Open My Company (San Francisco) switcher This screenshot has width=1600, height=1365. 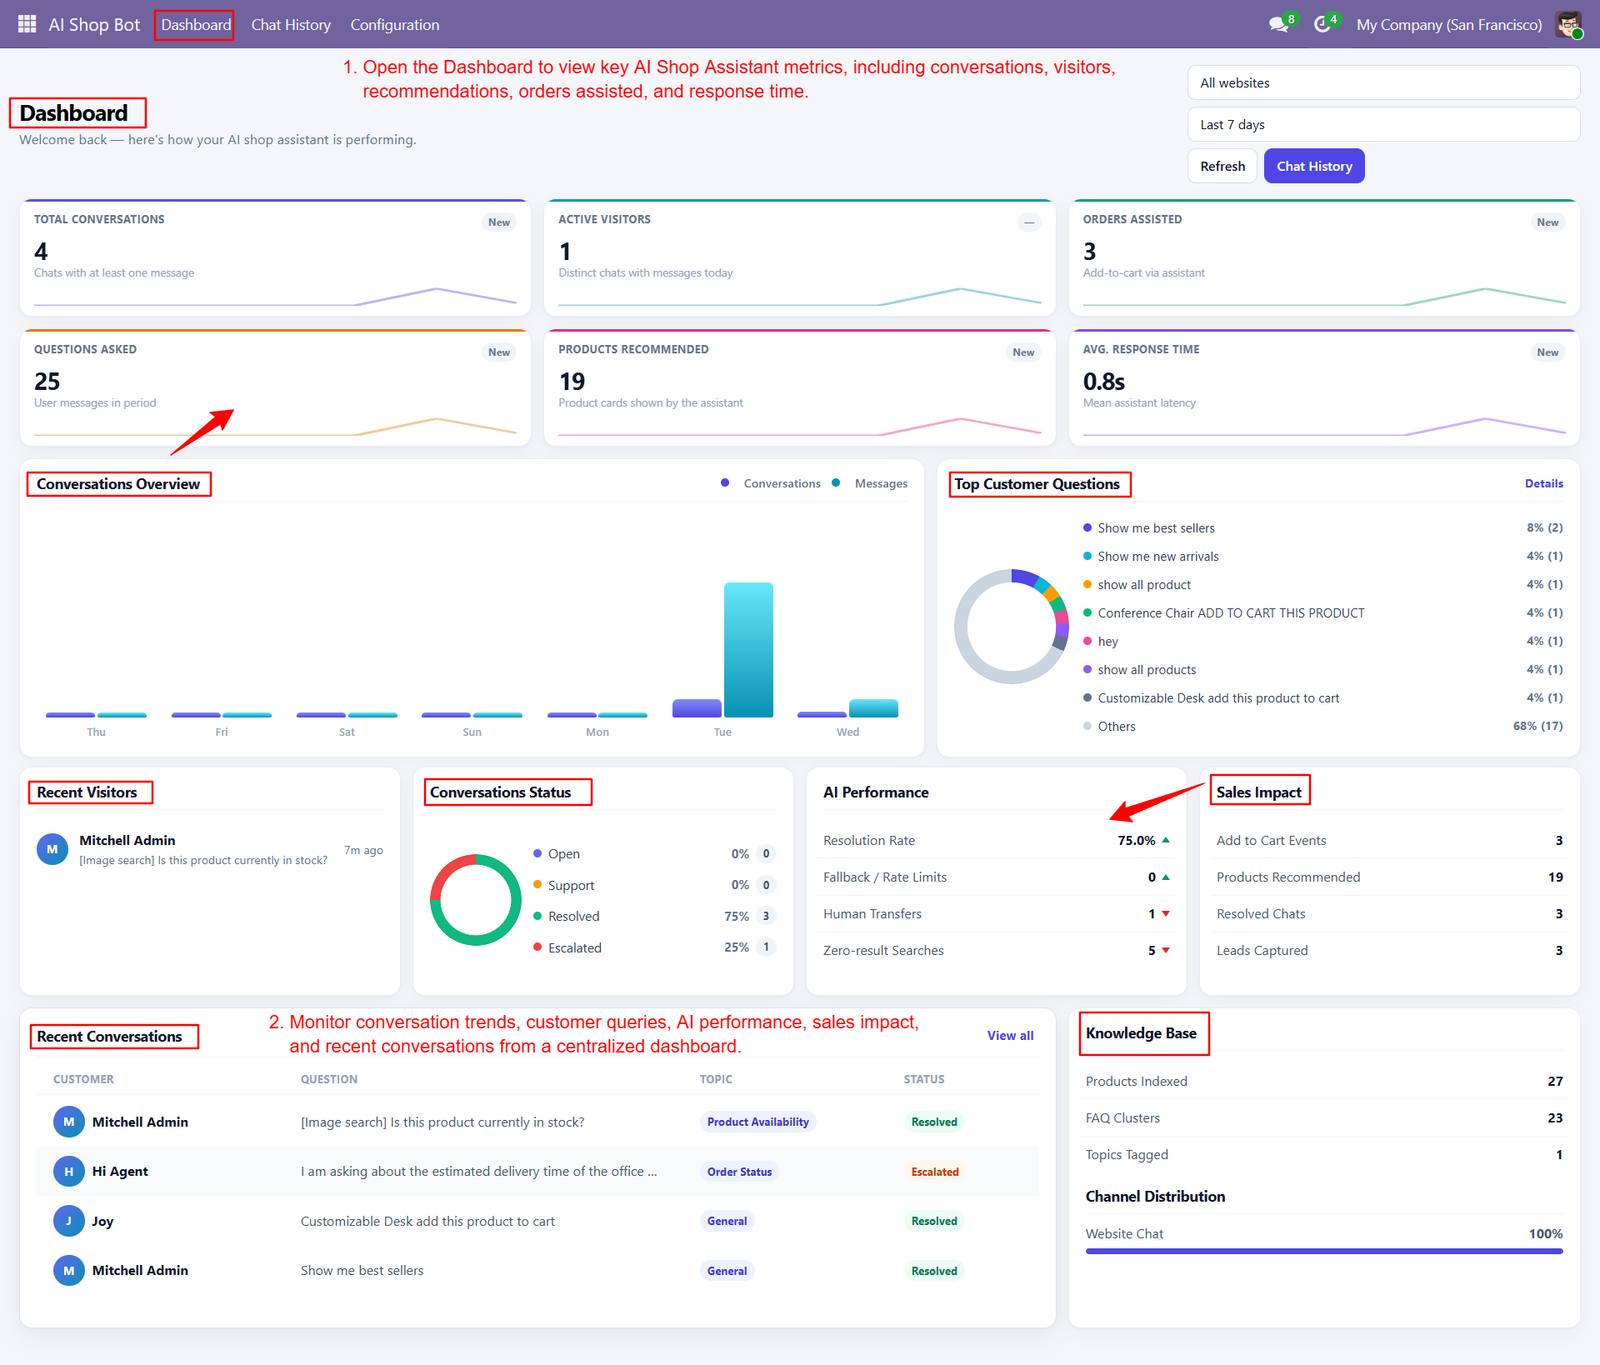click(1449, 25)
